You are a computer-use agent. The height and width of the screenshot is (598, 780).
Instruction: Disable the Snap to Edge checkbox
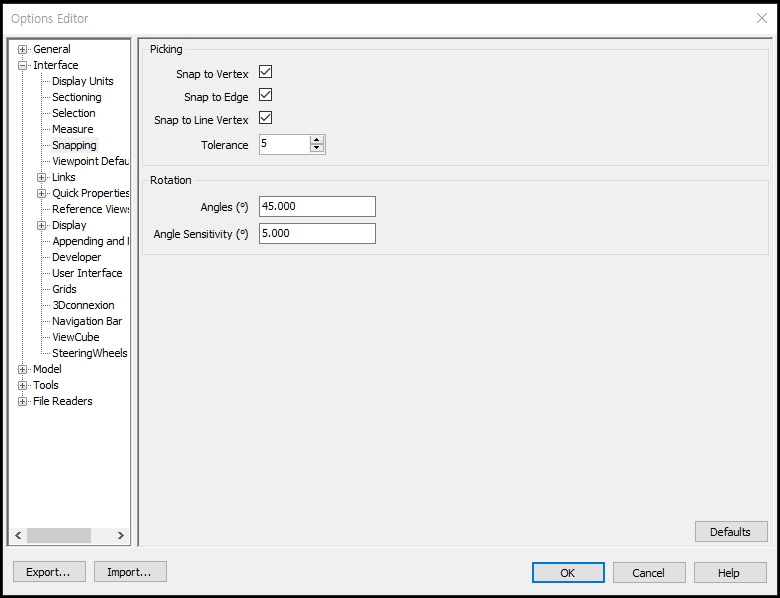(265, 95)
